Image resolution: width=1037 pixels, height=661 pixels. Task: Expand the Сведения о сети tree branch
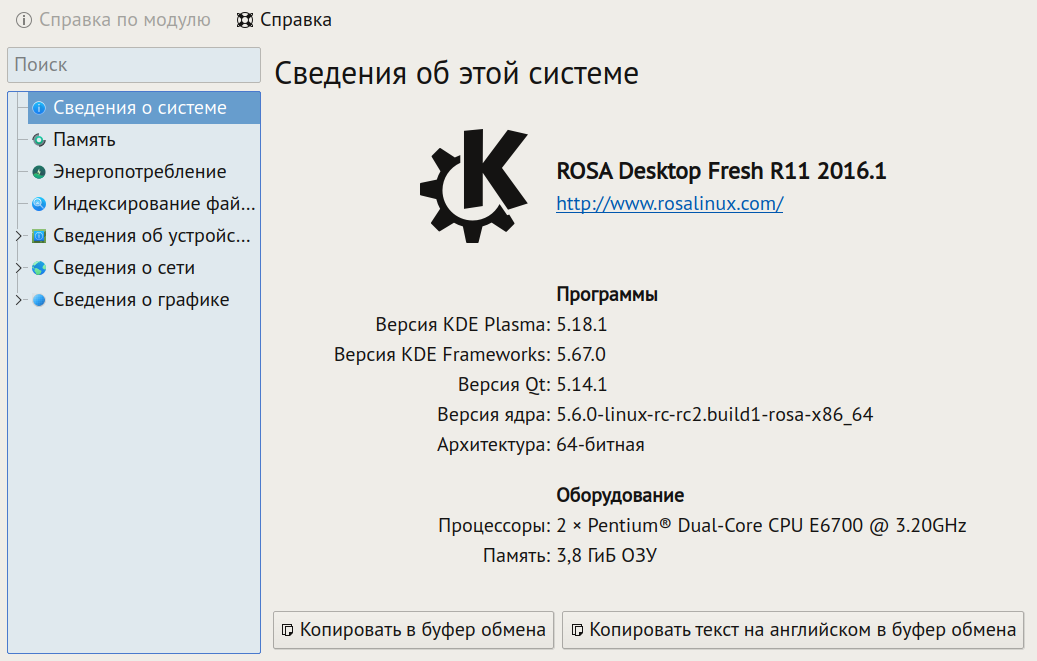click(x=18, y=268)
